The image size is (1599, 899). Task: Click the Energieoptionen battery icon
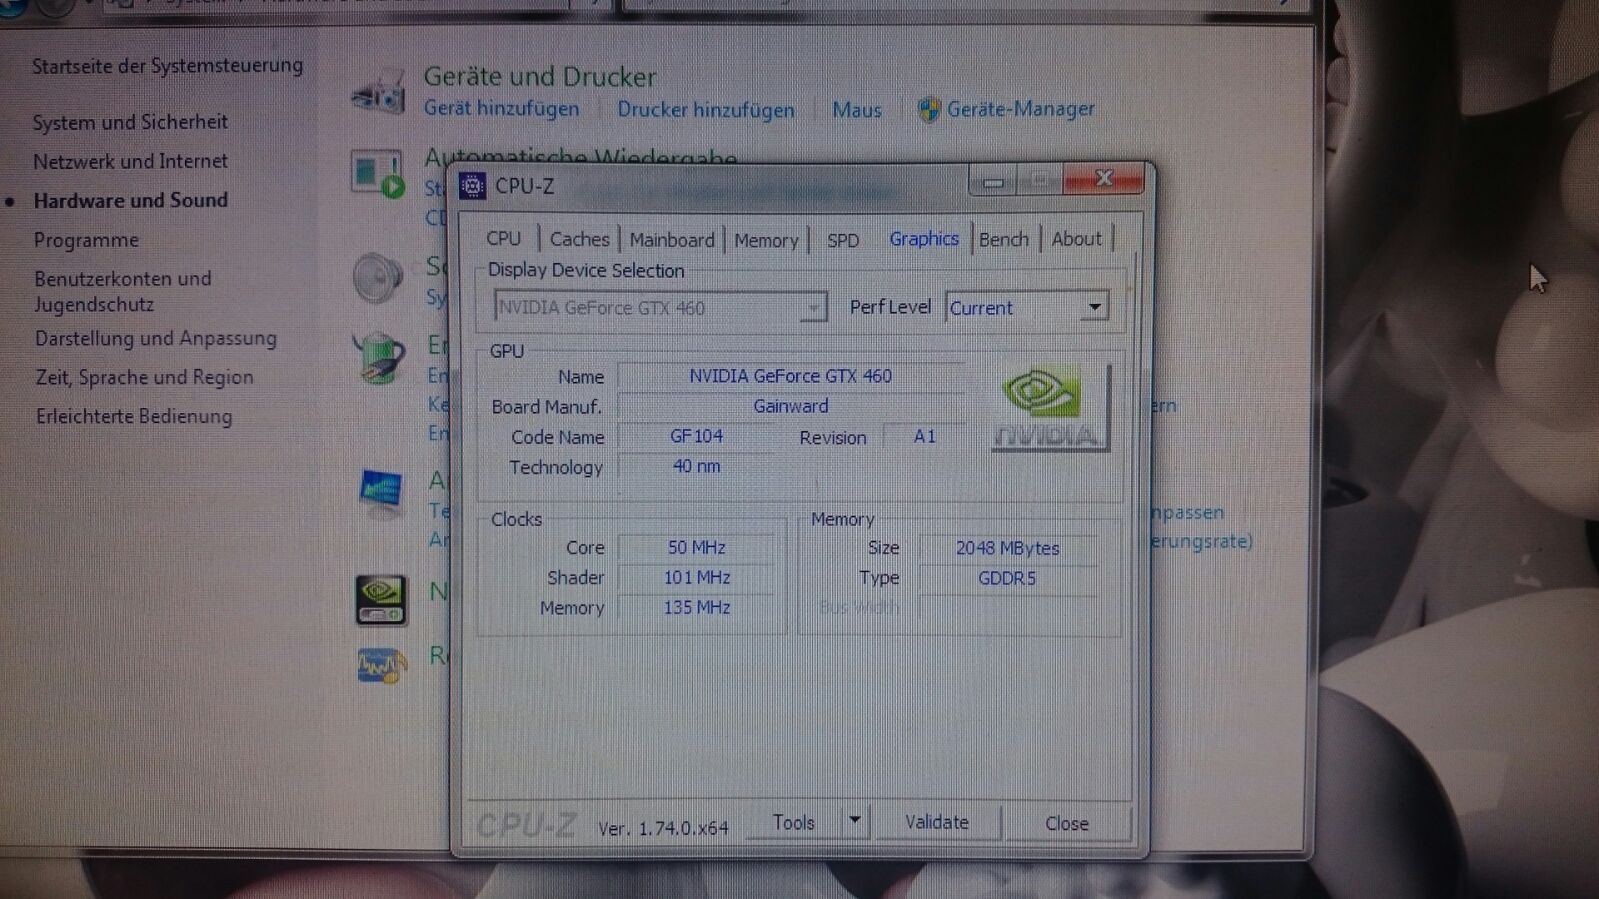pyautogui.click(x=378, y=357)
